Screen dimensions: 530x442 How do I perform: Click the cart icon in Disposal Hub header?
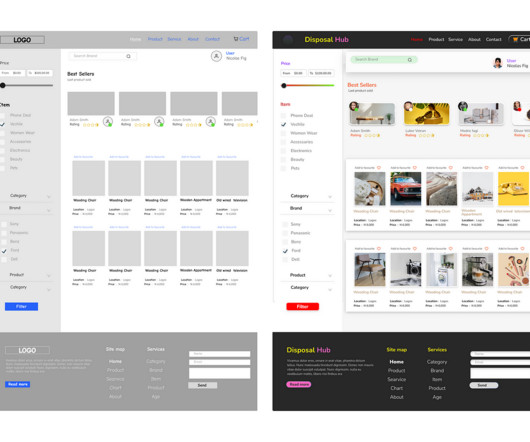coord(515,40)
